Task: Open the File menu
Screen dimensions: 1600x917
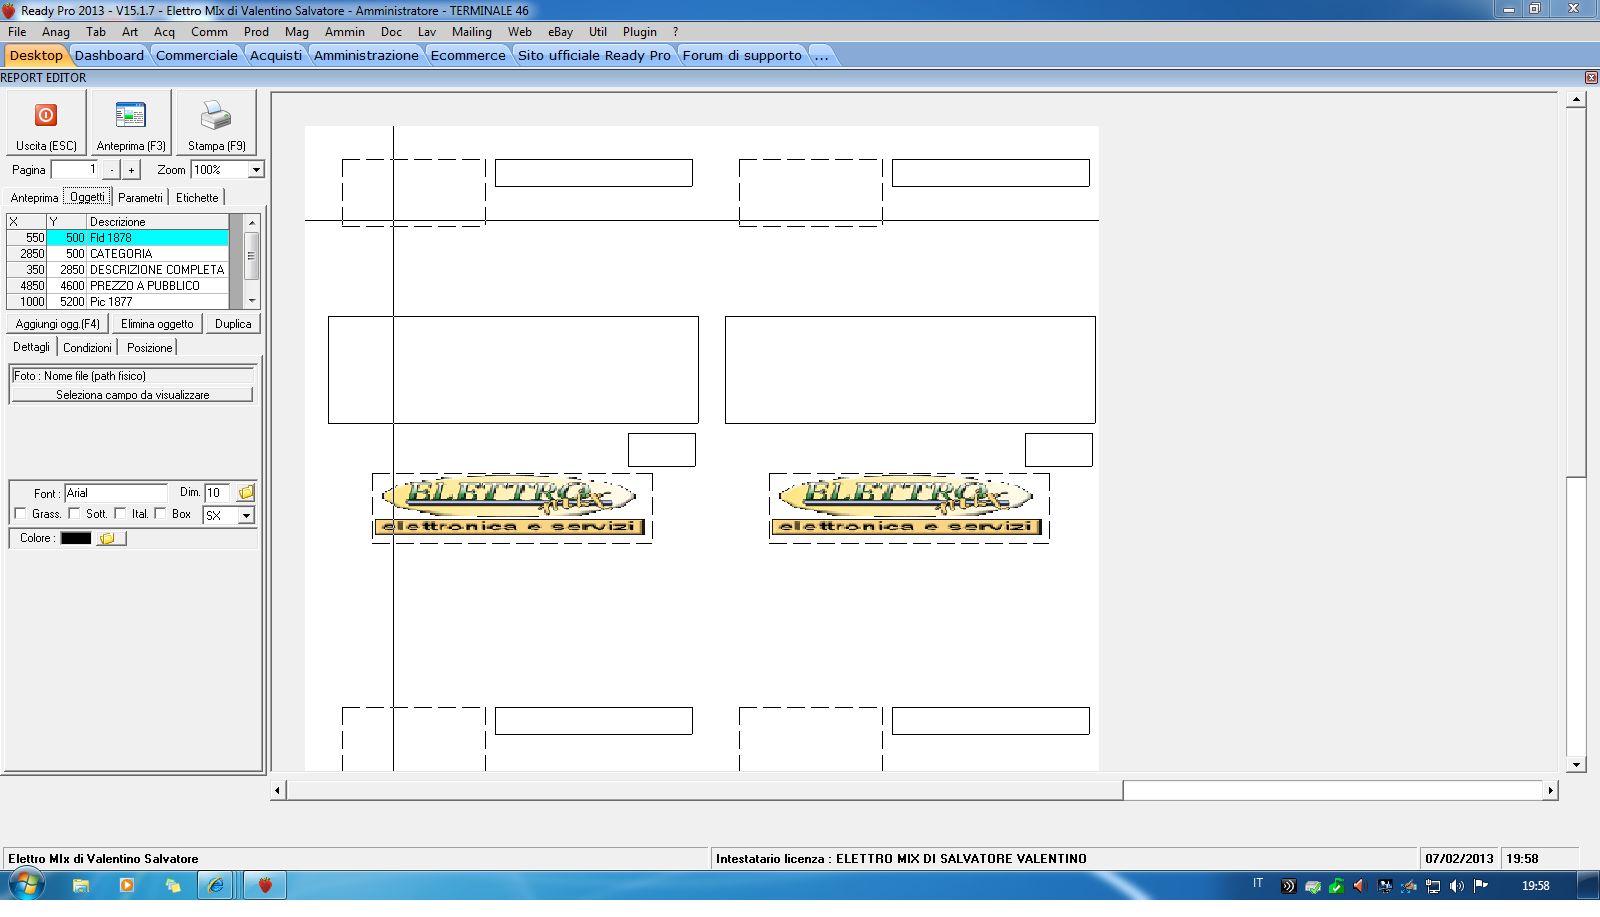Action: point(17,32)
